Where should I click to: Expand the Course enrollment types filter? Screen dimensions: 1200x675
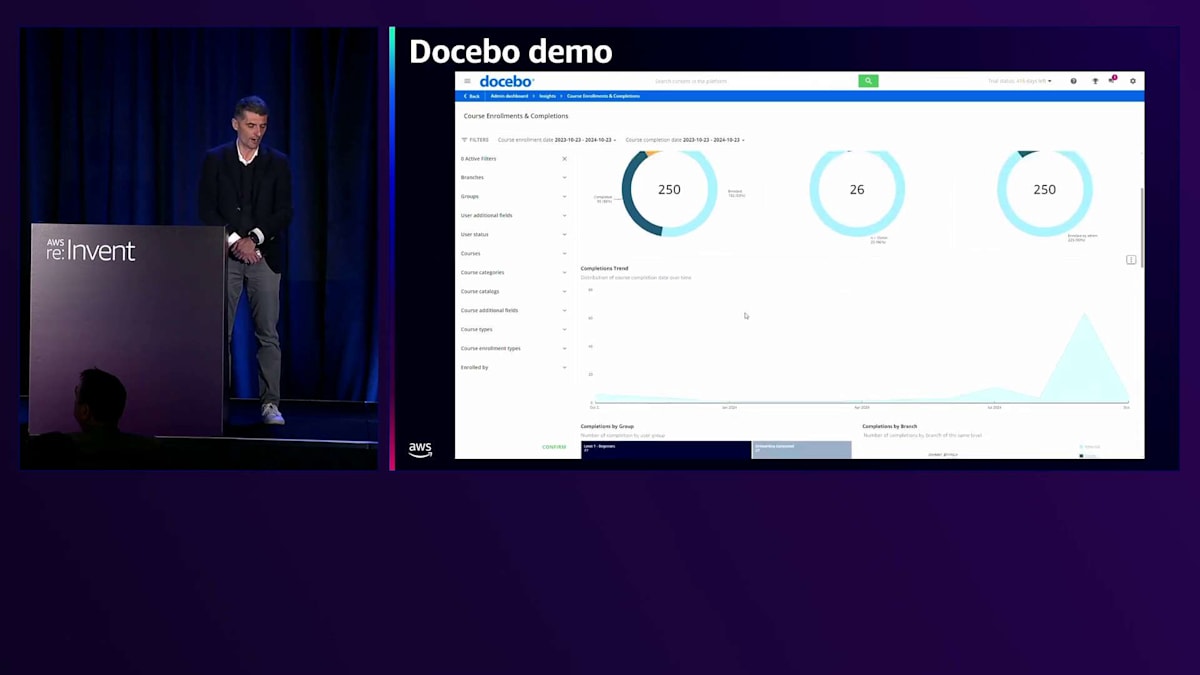pyautogui.click(x=513, y=349)
